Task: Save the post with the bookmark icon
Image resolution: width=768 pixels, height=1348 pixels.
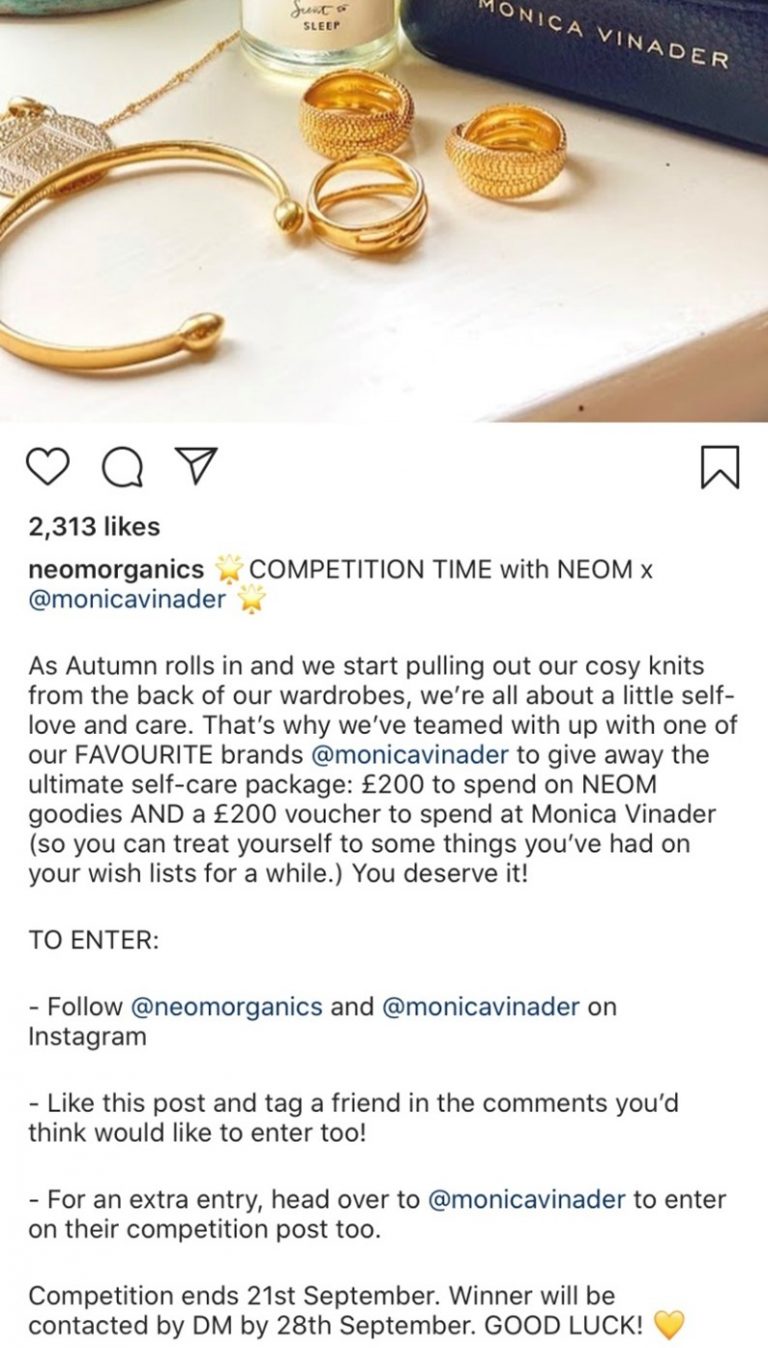Action: pyautogui.click(x=720, y=468)
